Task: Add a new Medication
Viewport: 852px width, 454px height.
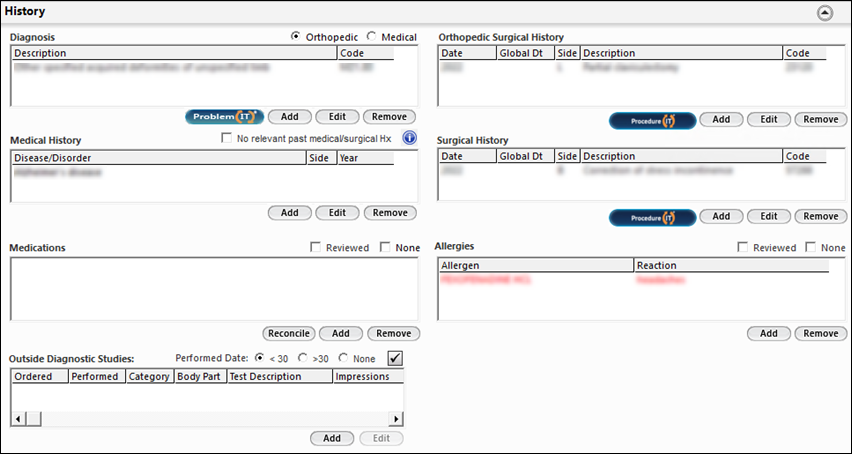Action: [341, 333]
